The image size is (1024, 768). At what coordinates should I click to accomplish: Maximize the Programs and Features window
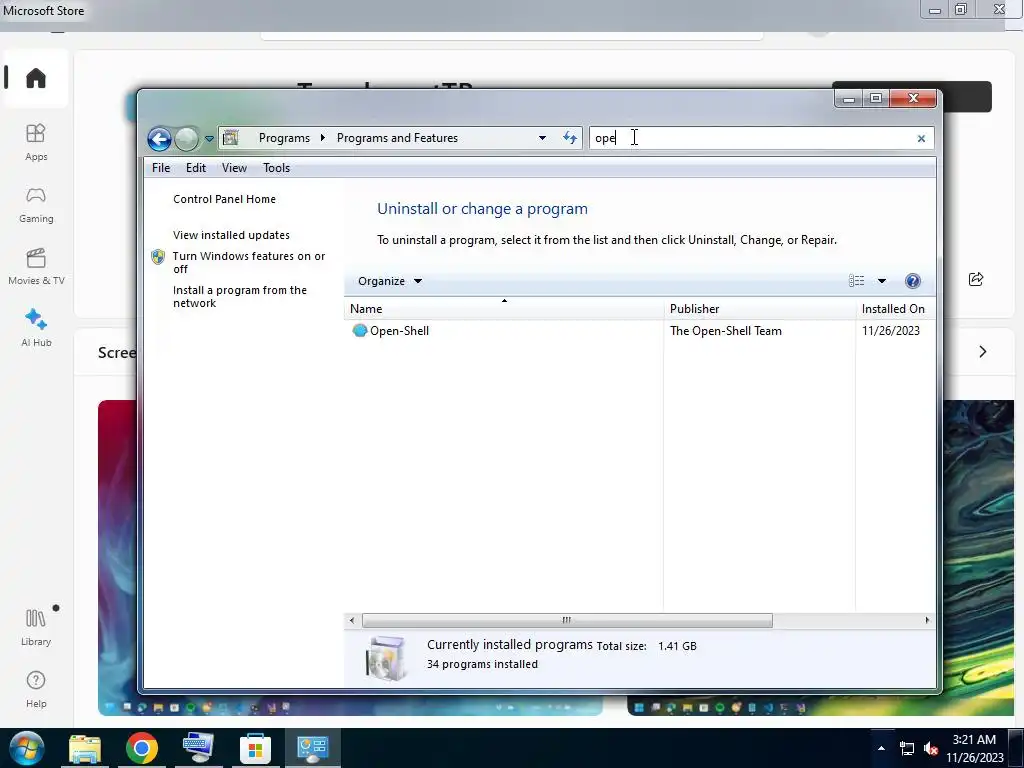(876, 99)
